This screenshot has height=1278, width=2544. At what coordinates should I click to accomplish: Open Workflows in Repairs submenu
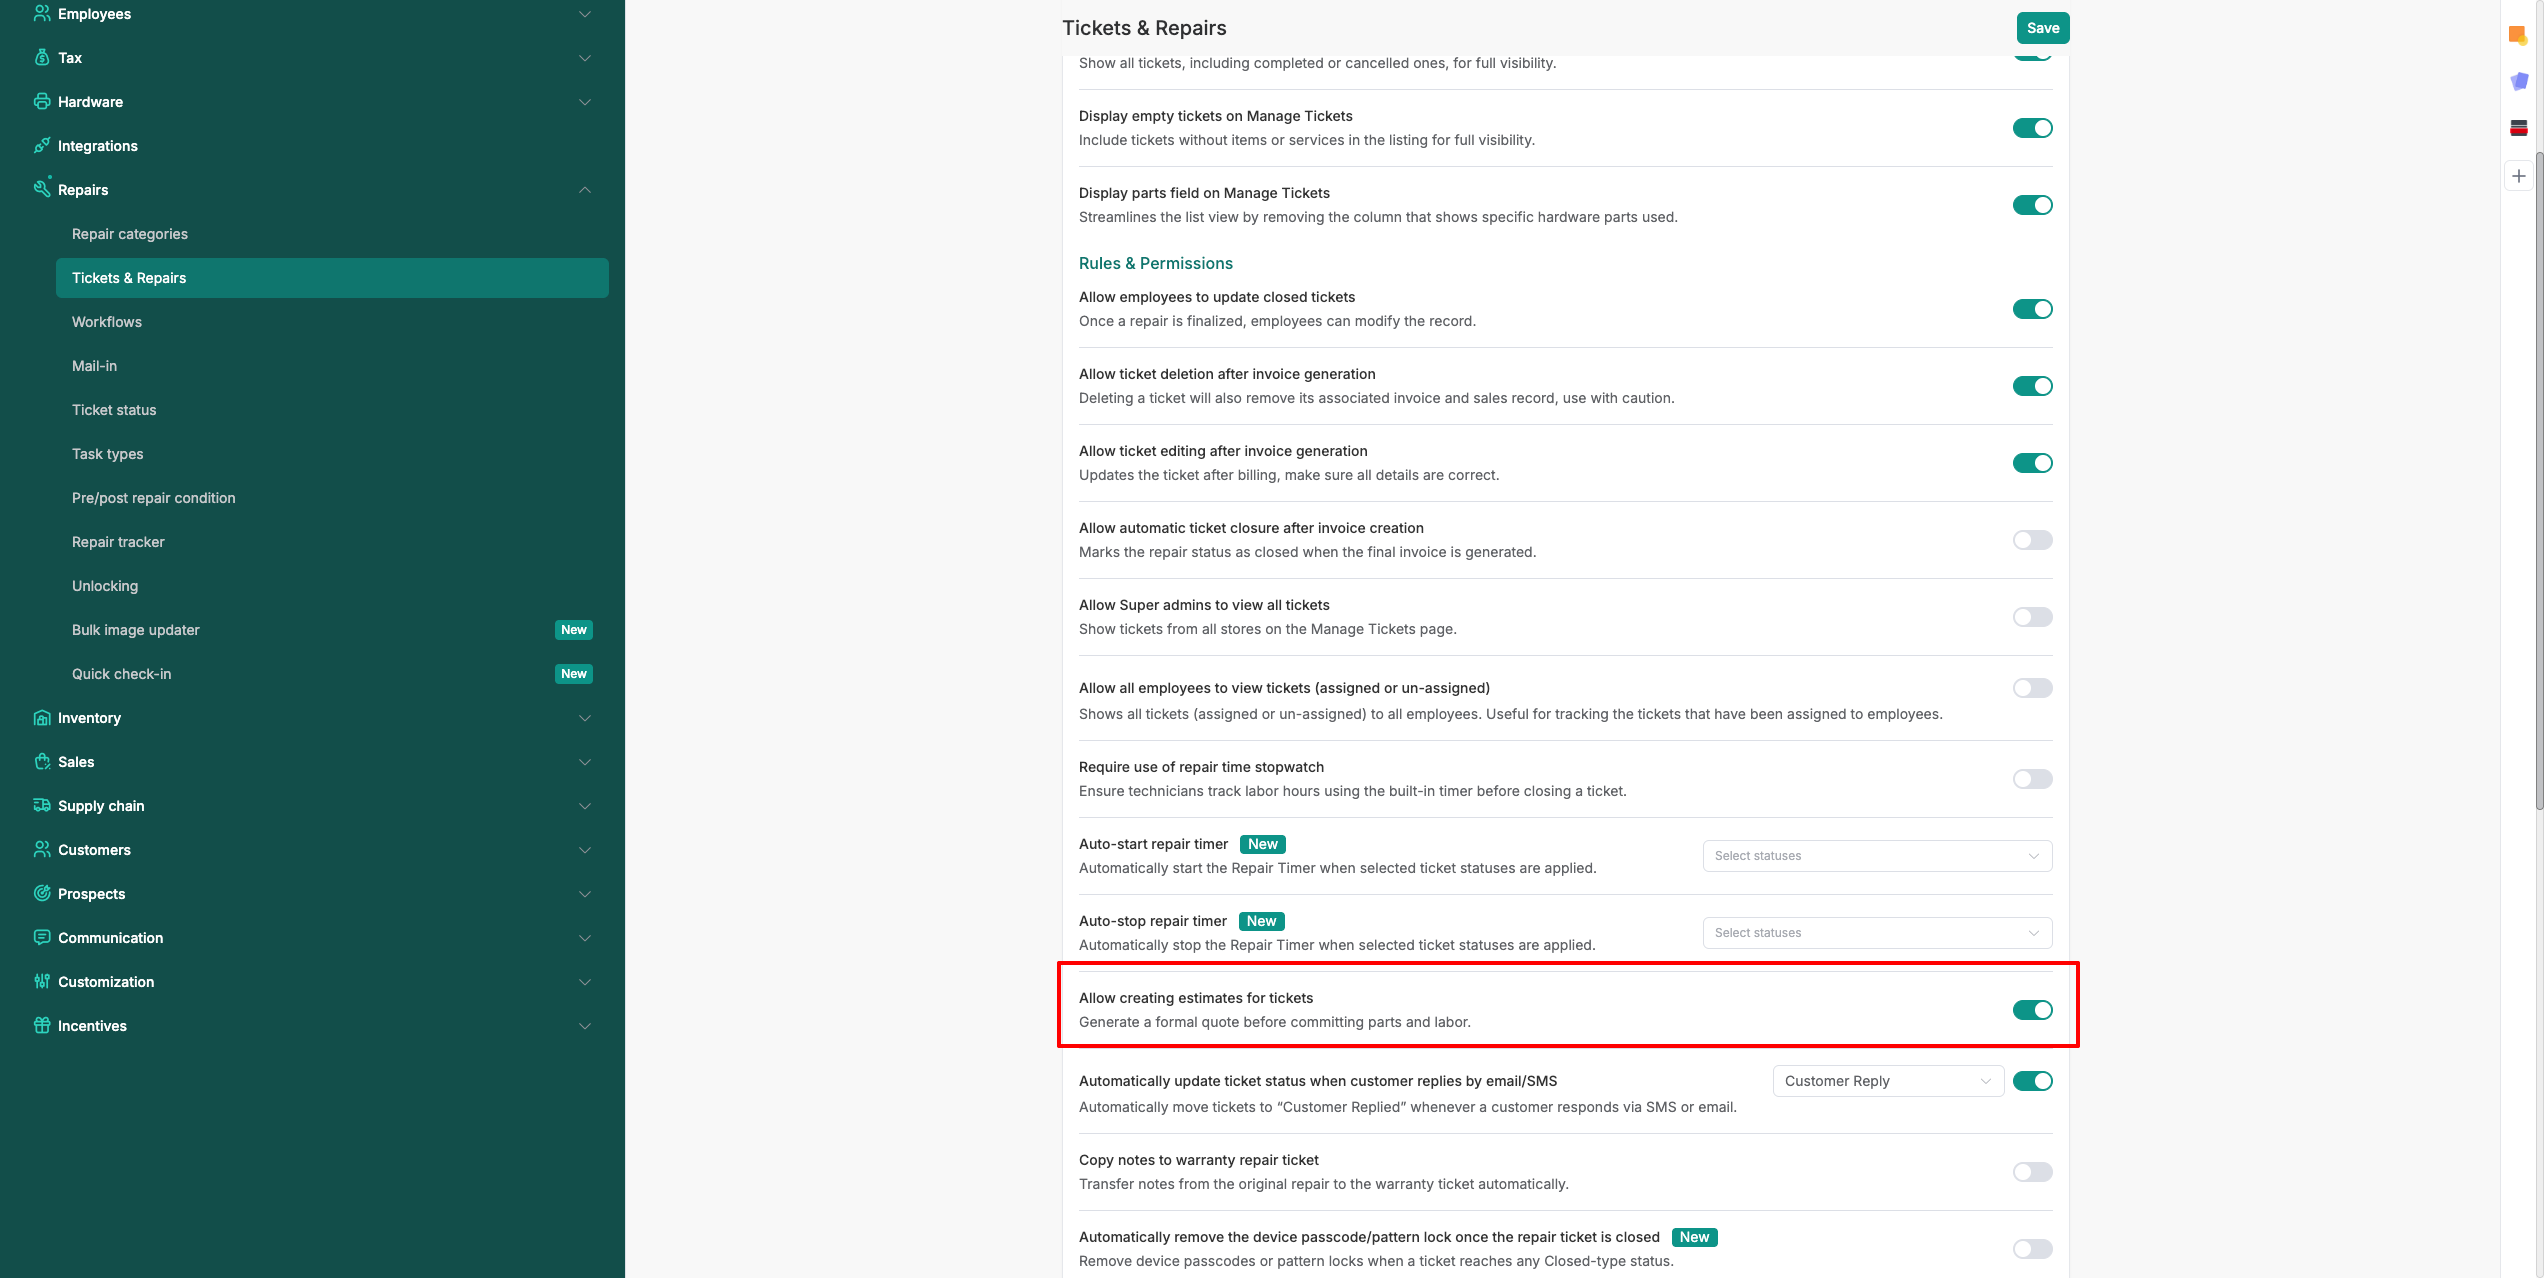[107, 322]
